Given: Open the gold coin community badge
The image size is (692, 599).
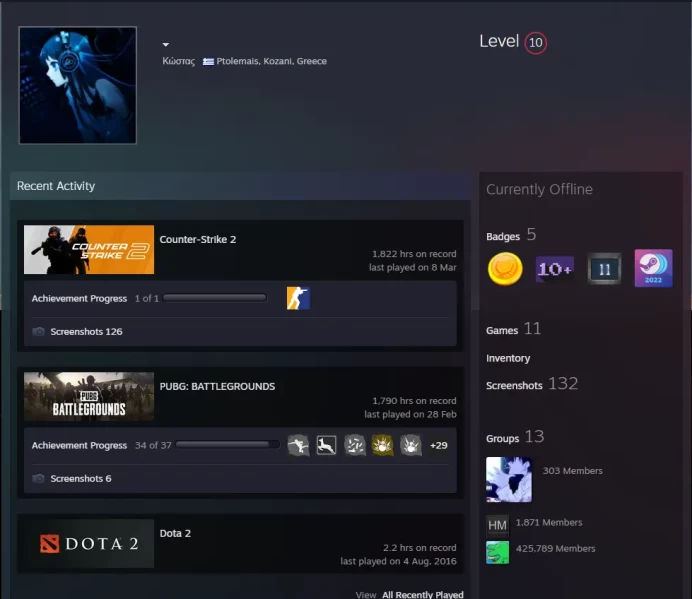Looking at the screenshot, I should (x=505, y=269).
